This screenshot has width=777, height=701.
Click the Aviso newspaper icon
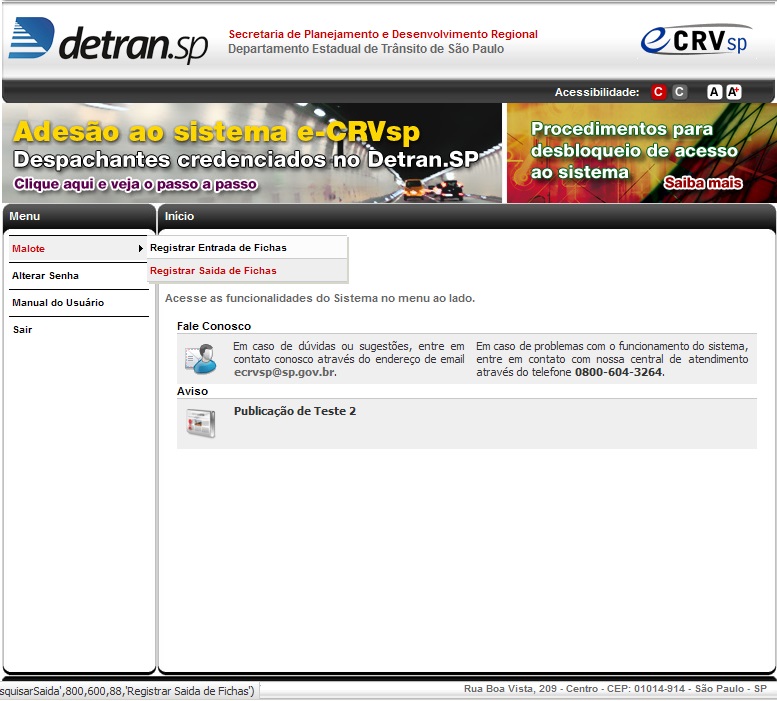[x=201, y=424]
